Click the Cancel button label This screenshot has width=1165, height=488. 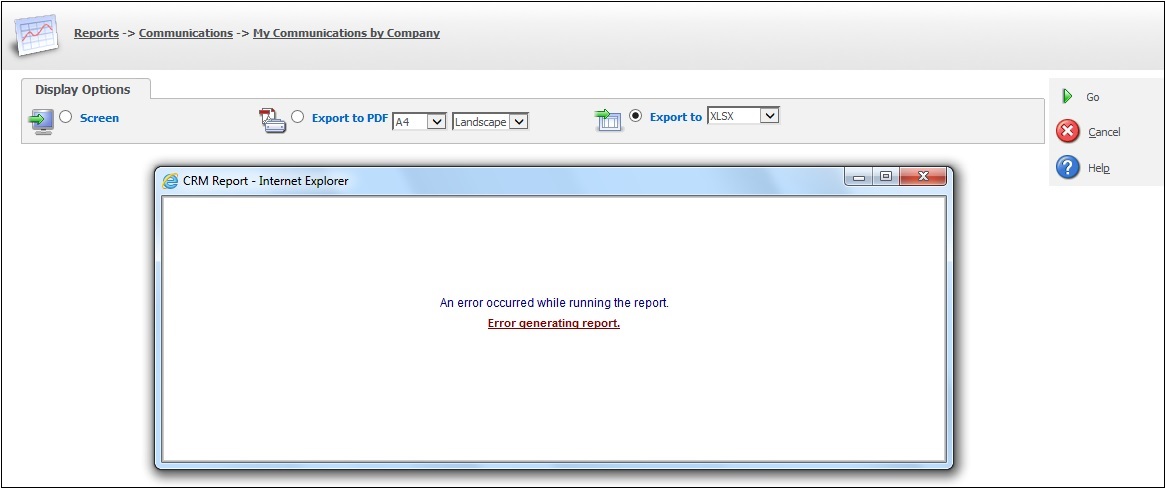1104,132
